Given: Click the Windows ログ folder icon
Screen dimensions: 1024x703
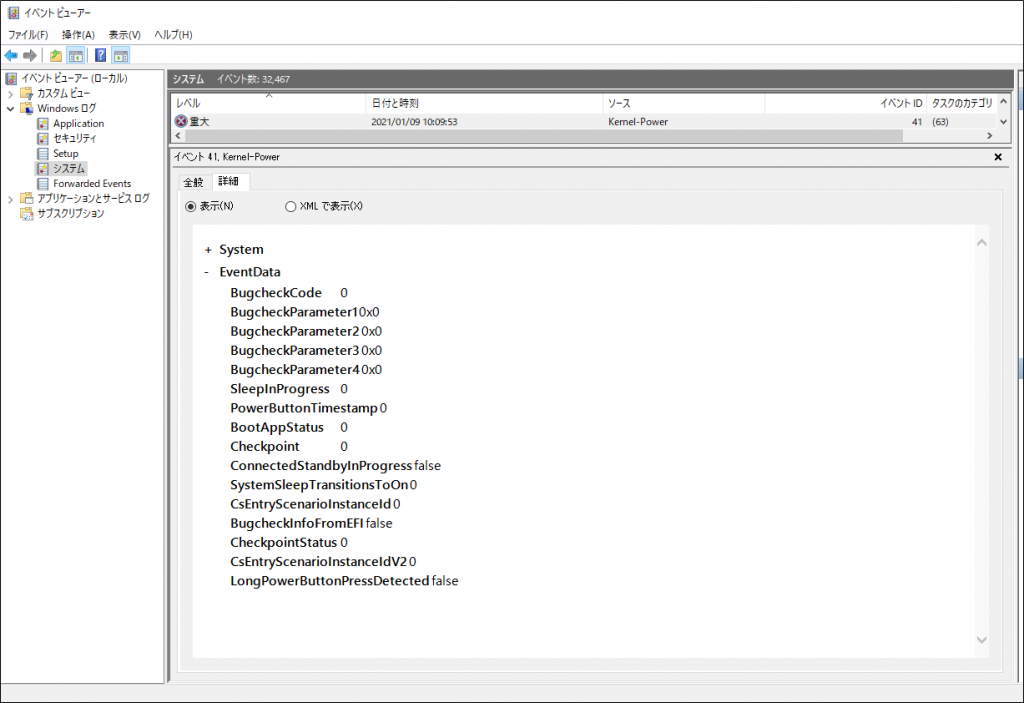Looking at the screenshot, I should [27, 108].
